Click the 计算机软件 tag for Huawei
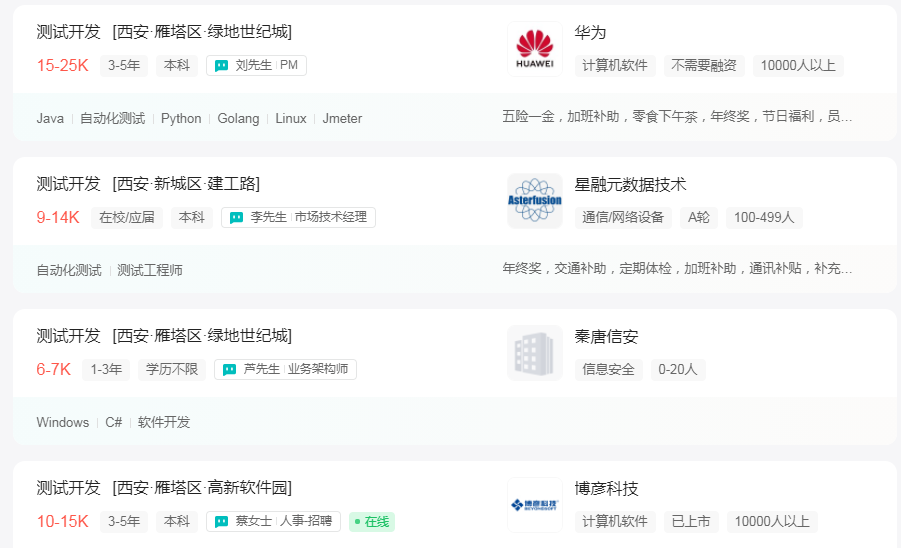 coord(615,65)
